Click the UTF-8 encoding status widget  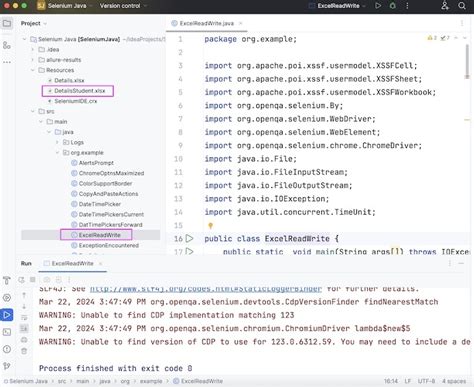[426, 381]
